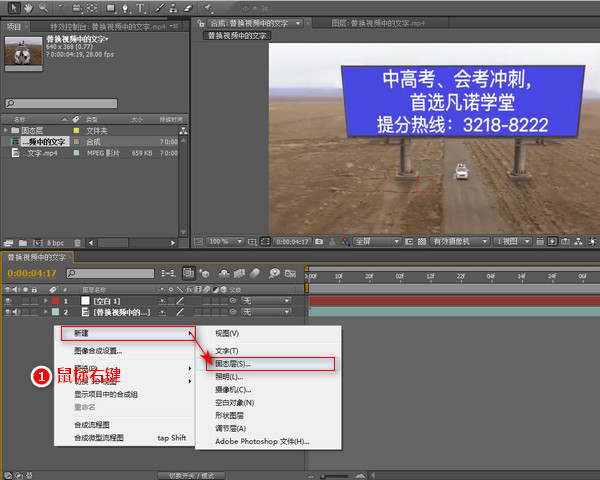Open the 新建 submenu
The height and width of the screenshot is (480, 600).
pyautogui.click(x=128, y=333)
